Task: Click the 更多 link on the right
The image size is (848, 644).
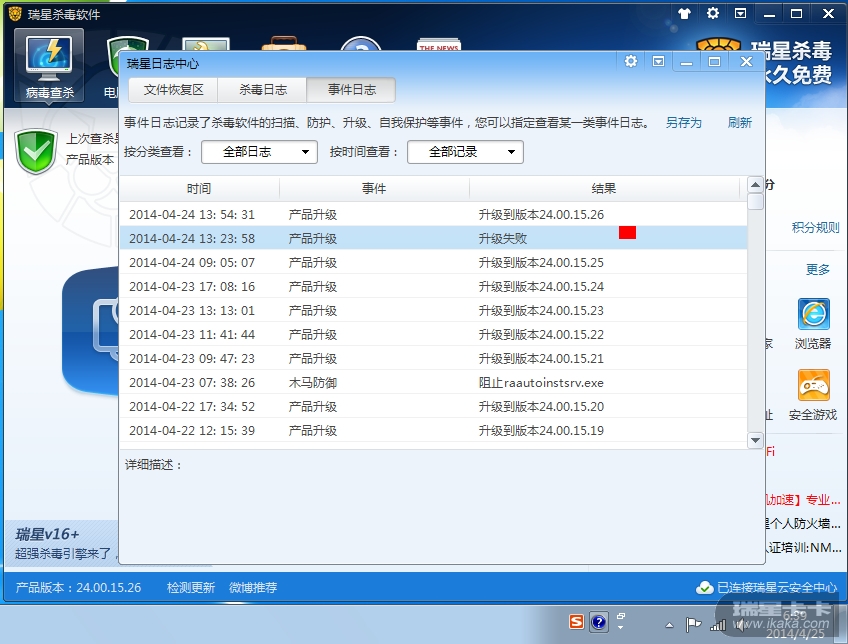Action: (817, 269)
